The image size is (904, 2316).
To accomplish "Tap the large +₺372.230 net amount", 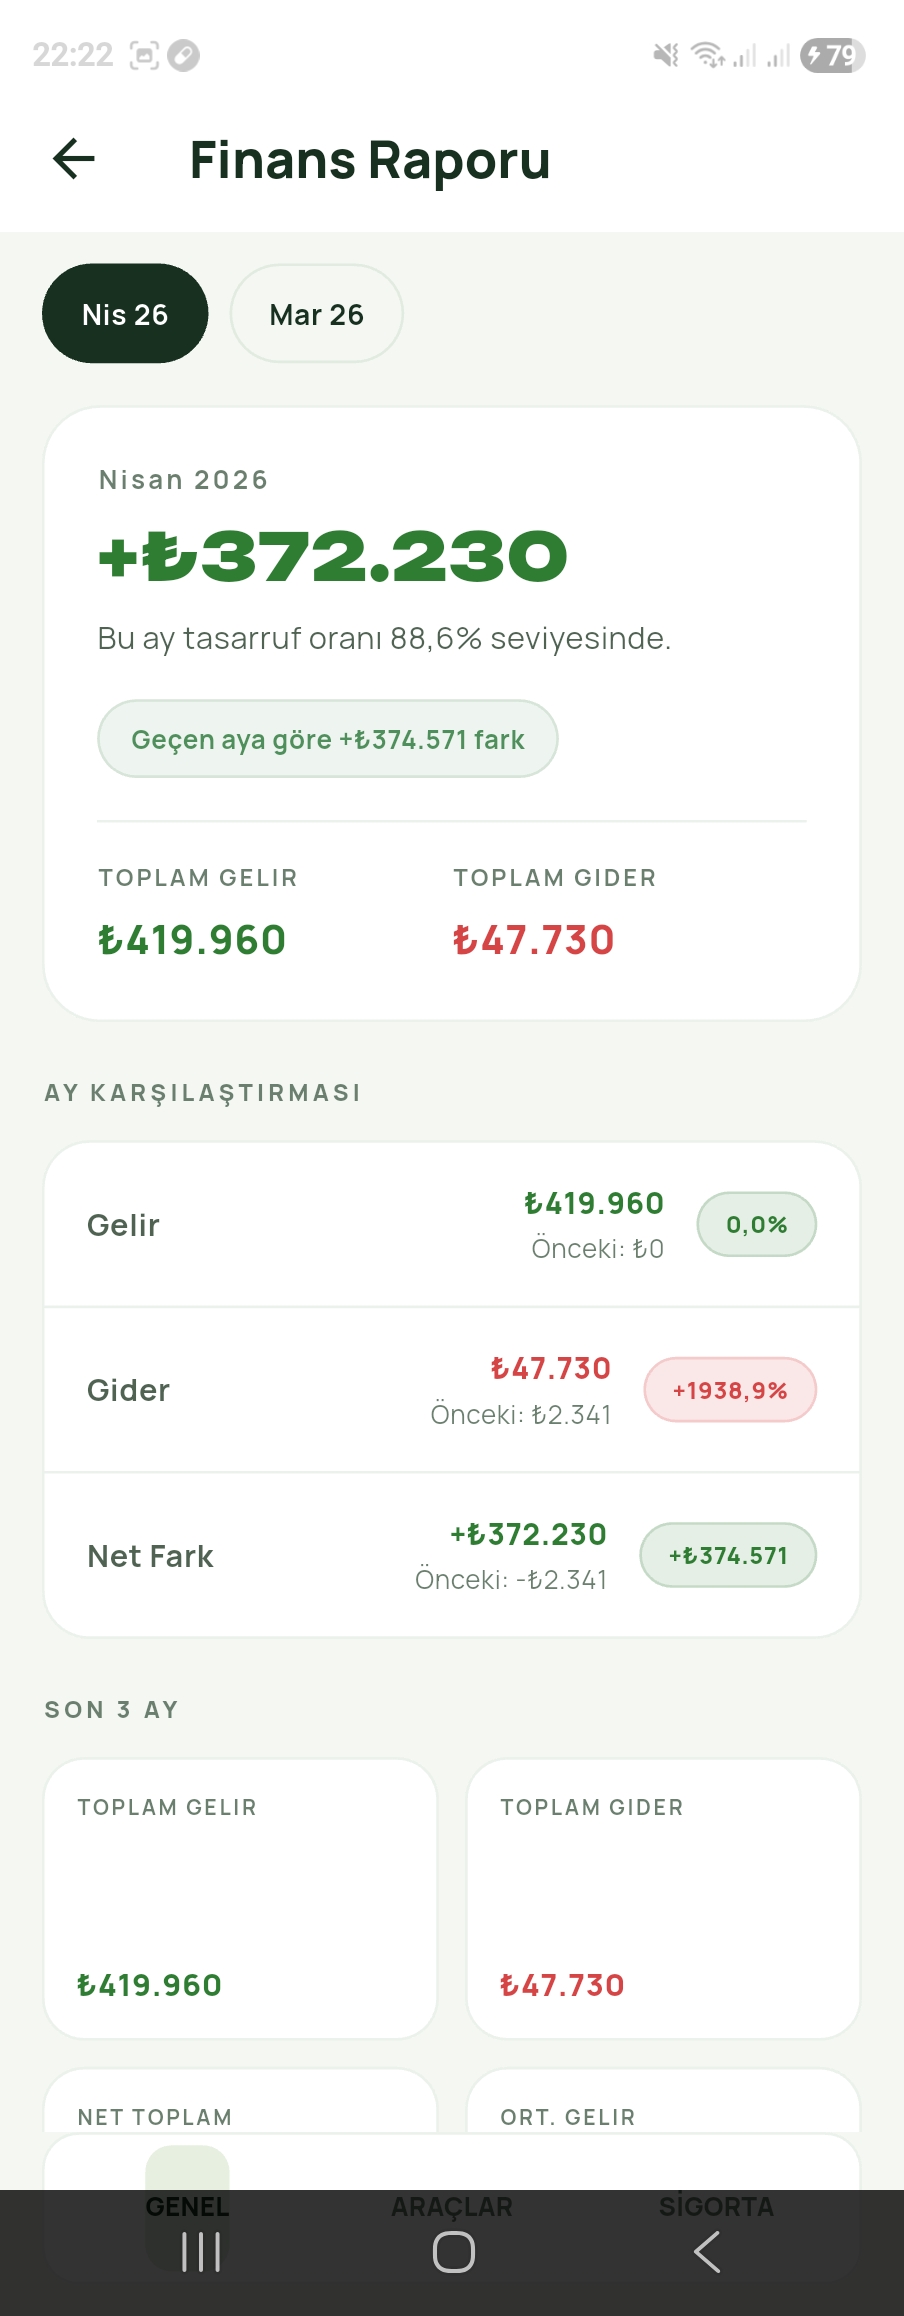I will coord(333,557).
